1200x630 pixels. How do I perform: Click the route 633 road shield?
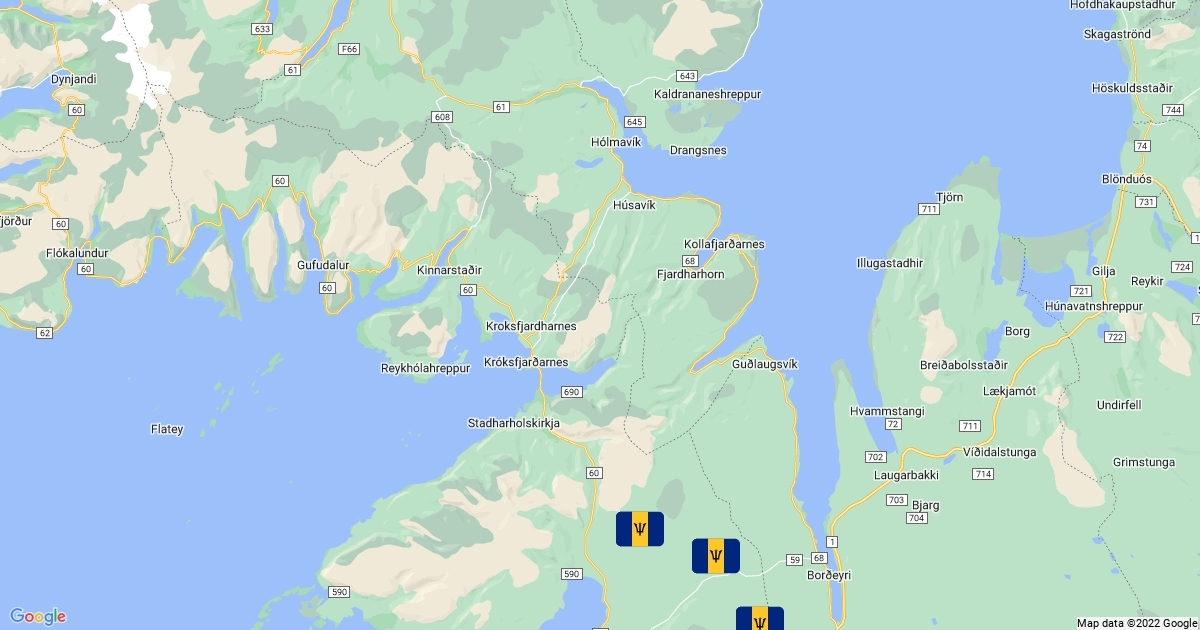click(263, 29)
